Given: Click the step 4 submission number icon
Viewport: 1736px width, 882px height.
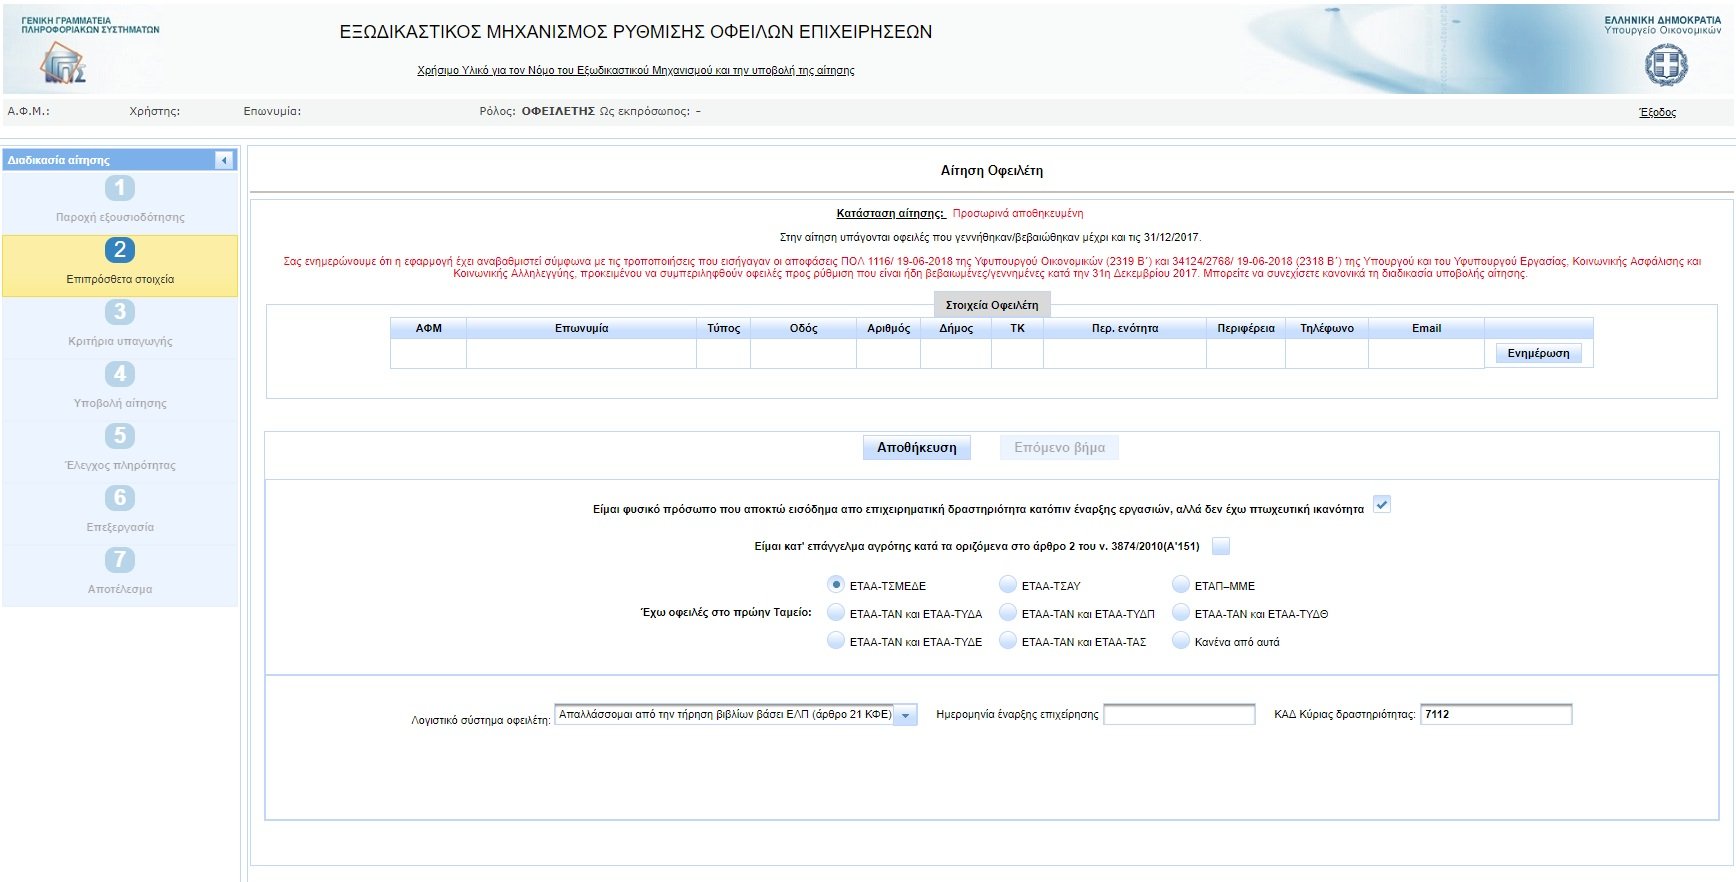Looking at the screenshot, I should point(120,374).
